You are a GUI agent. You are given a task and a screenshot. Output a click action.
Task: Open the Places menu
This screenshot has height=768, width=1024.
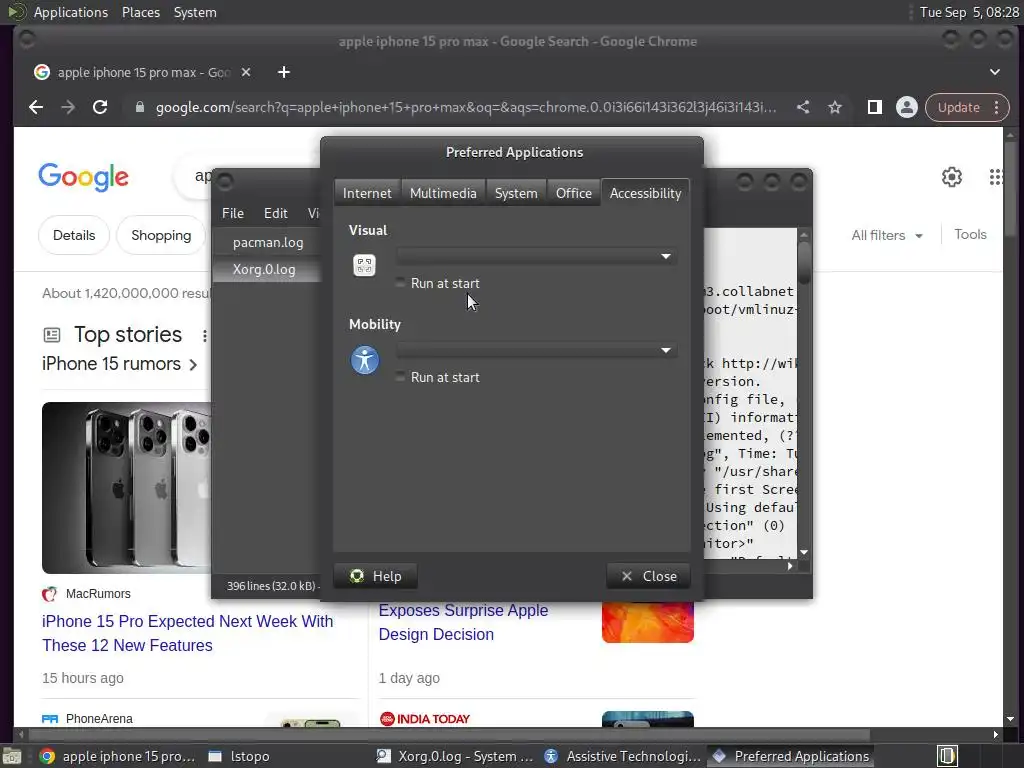141,12
